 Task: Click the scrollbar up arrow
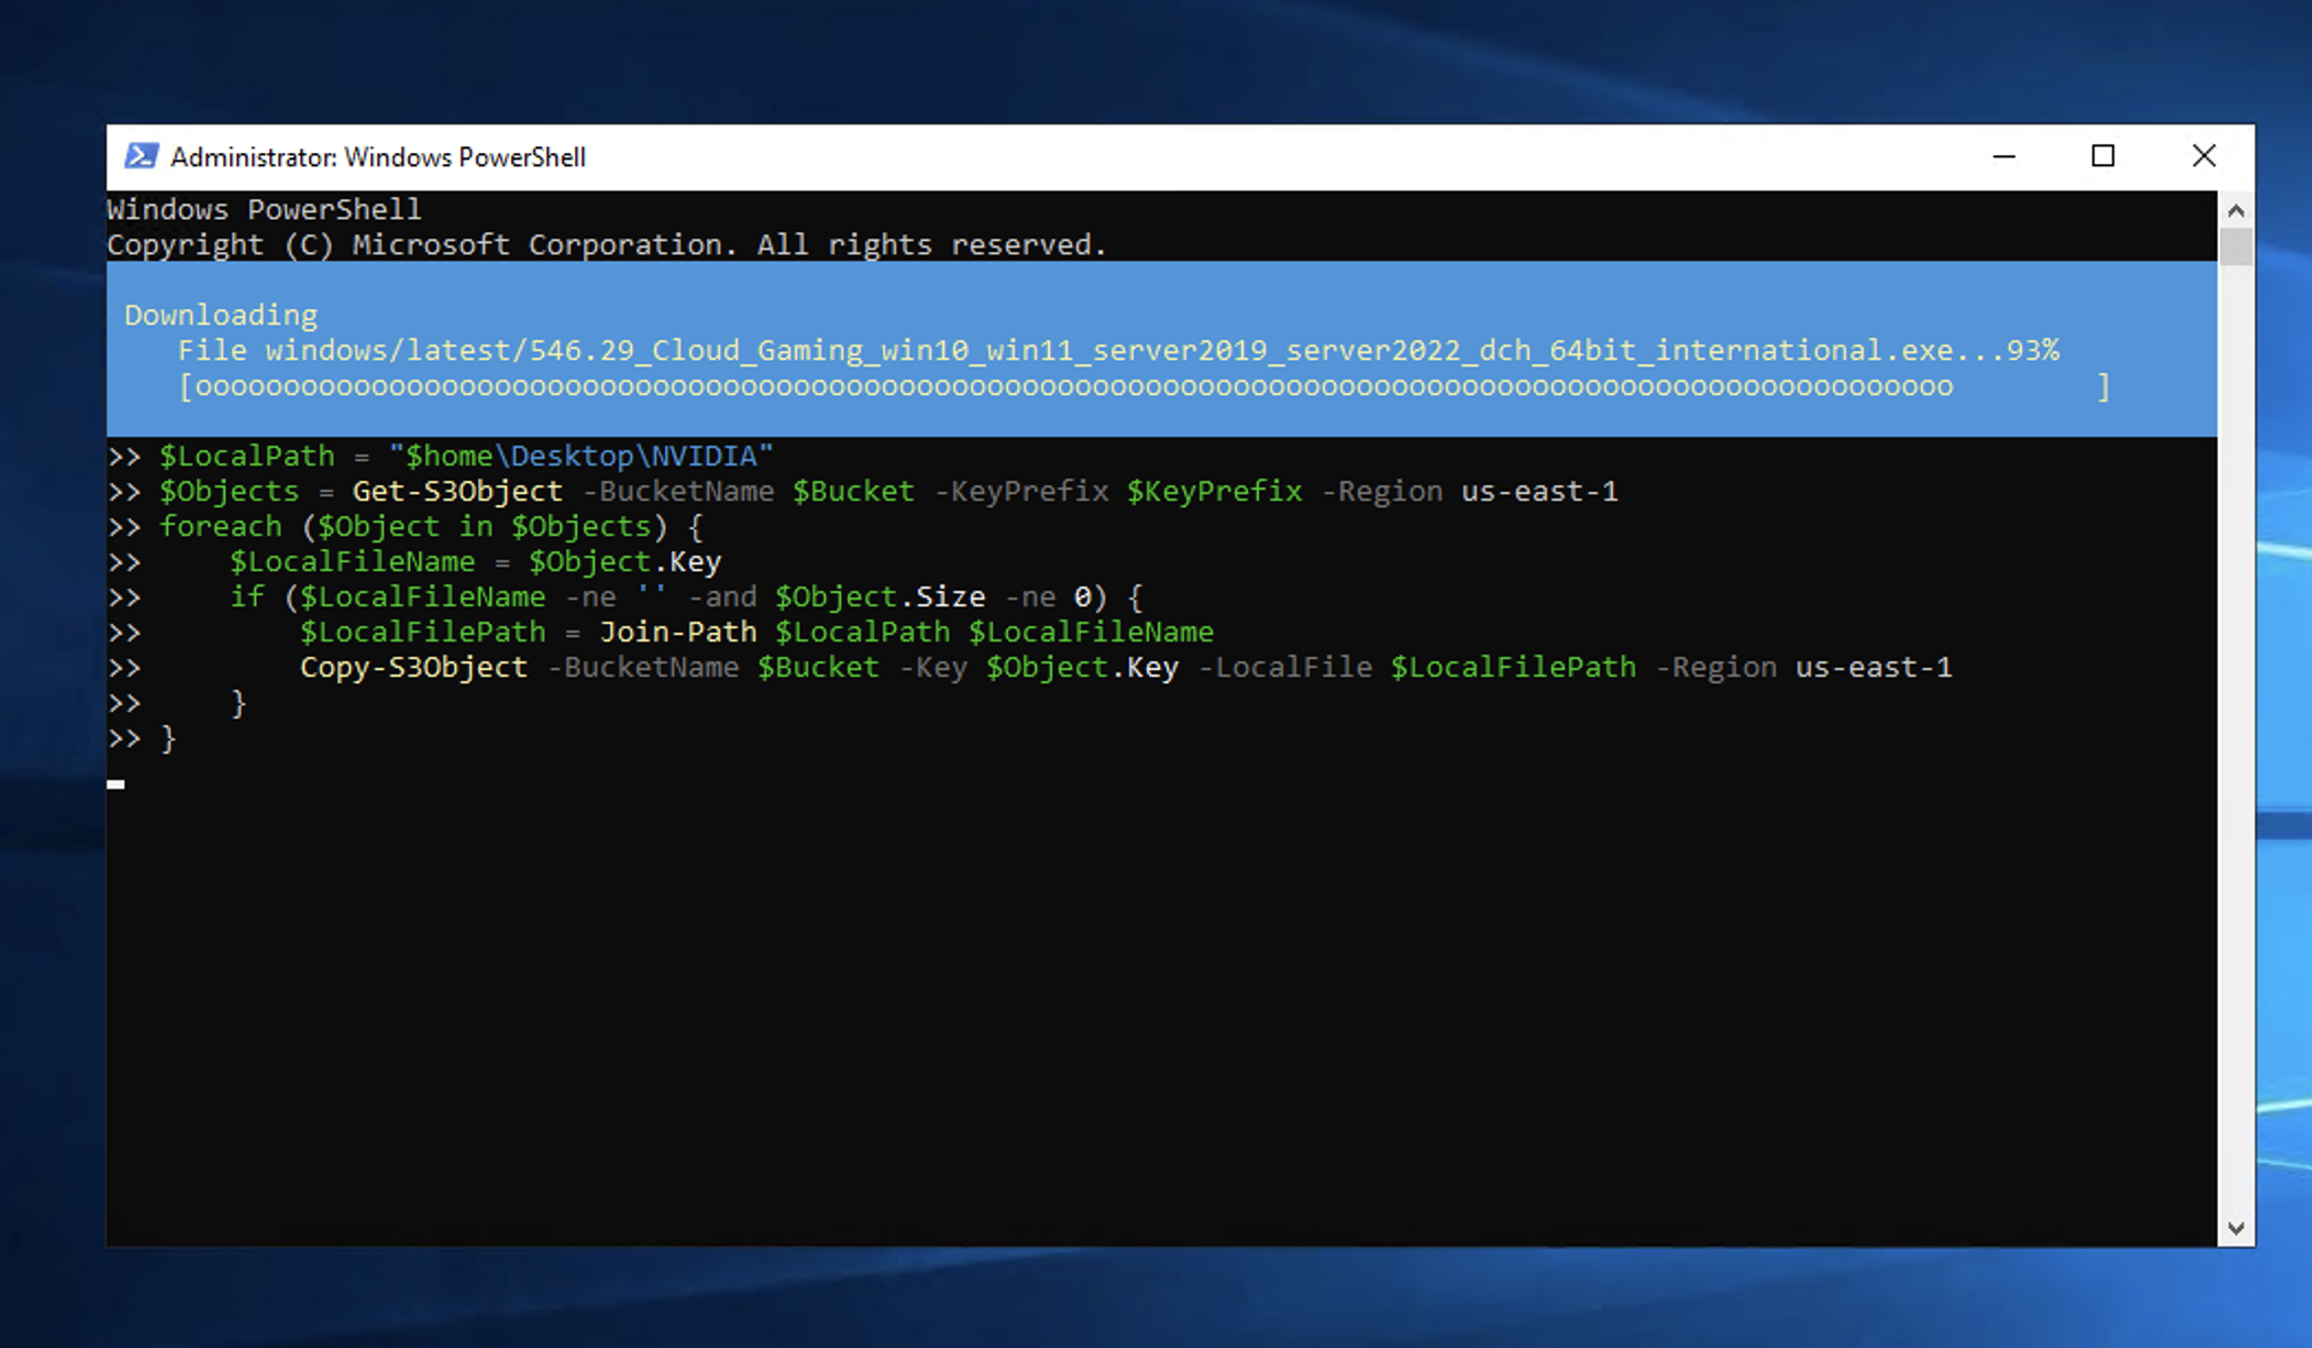pyautogui.click(x=2236, y=210)
